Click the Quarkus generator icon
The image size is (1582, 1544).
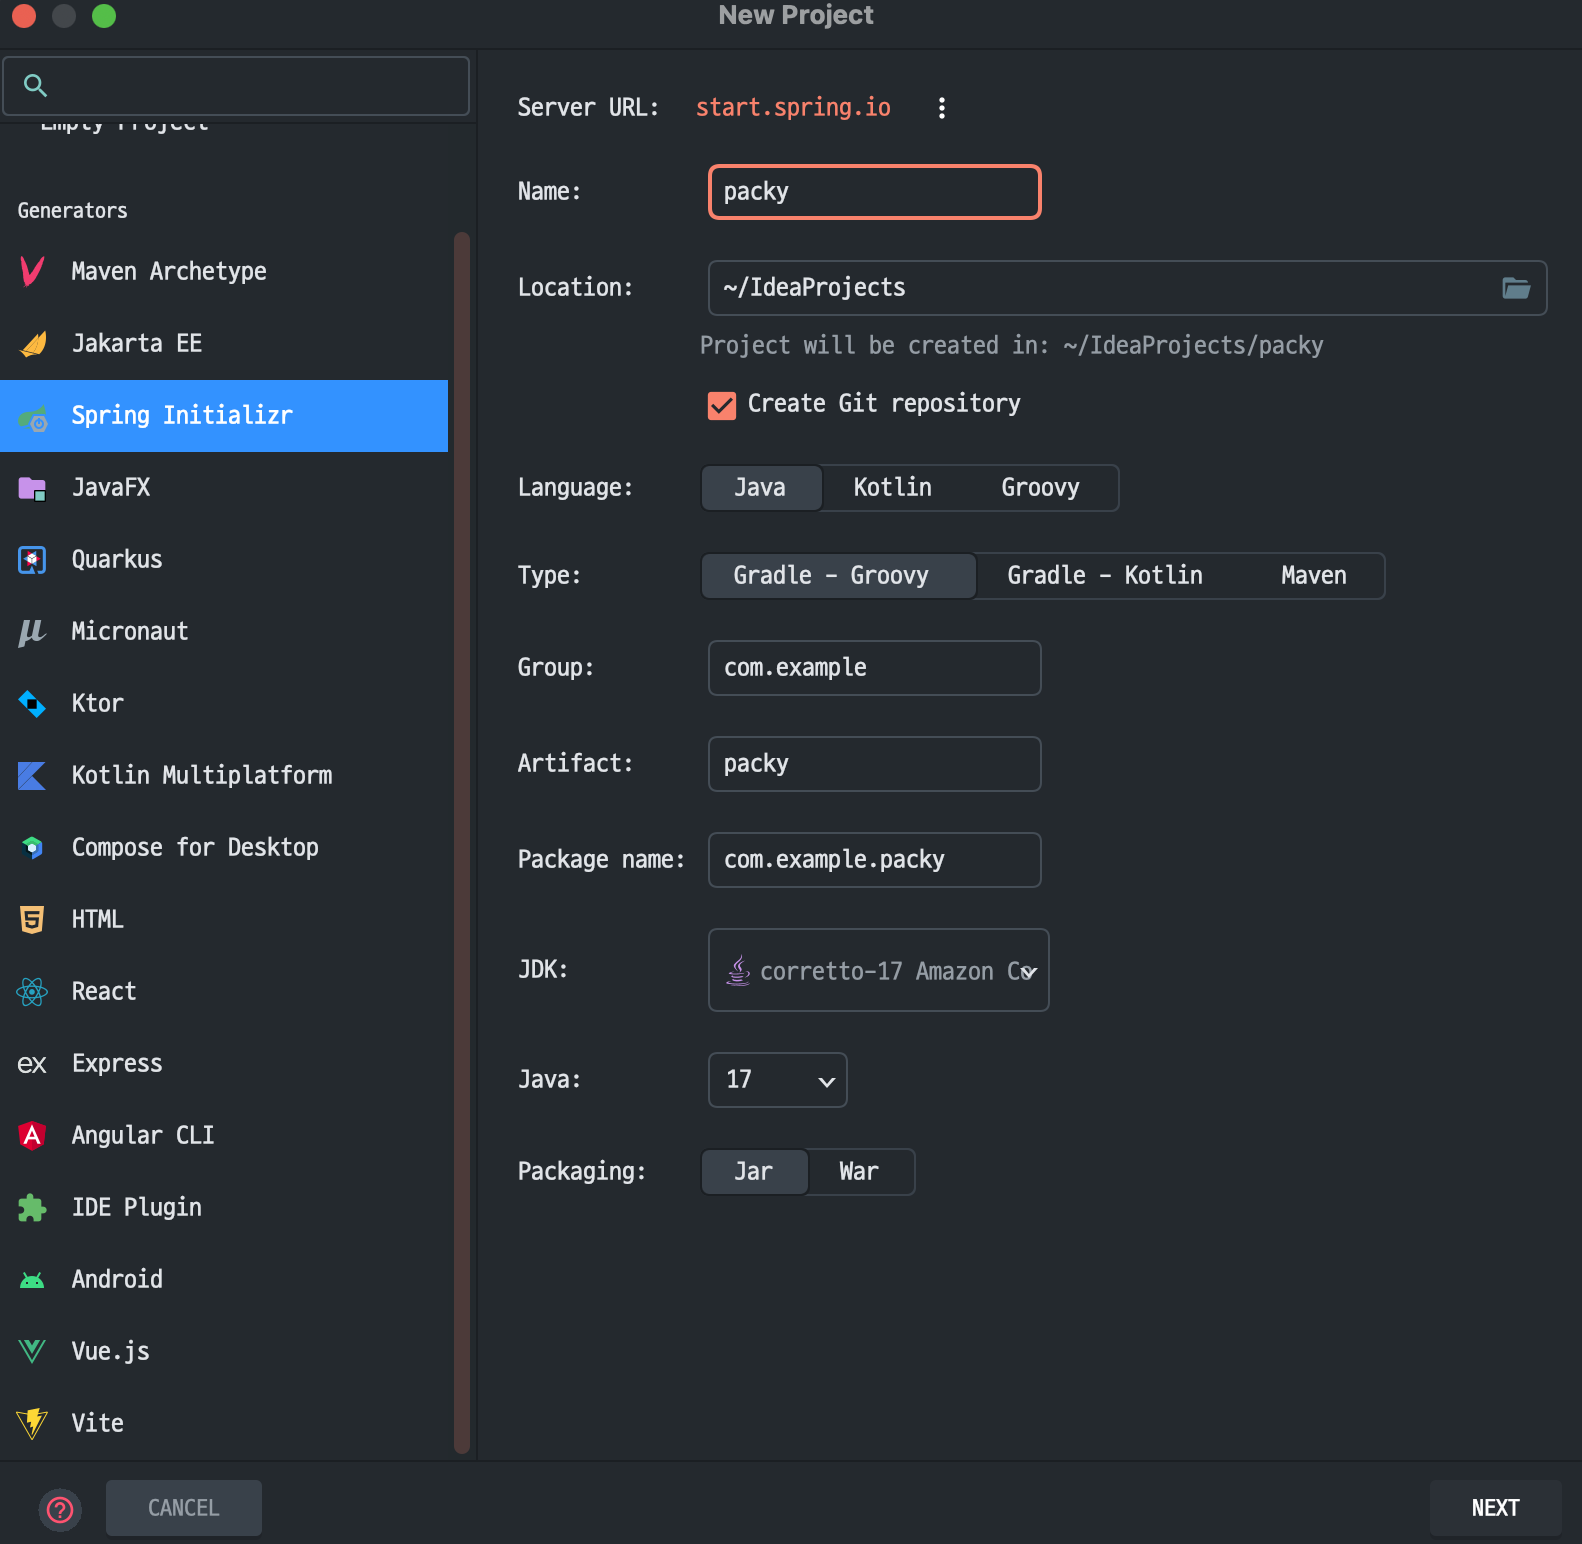point(32,560)
